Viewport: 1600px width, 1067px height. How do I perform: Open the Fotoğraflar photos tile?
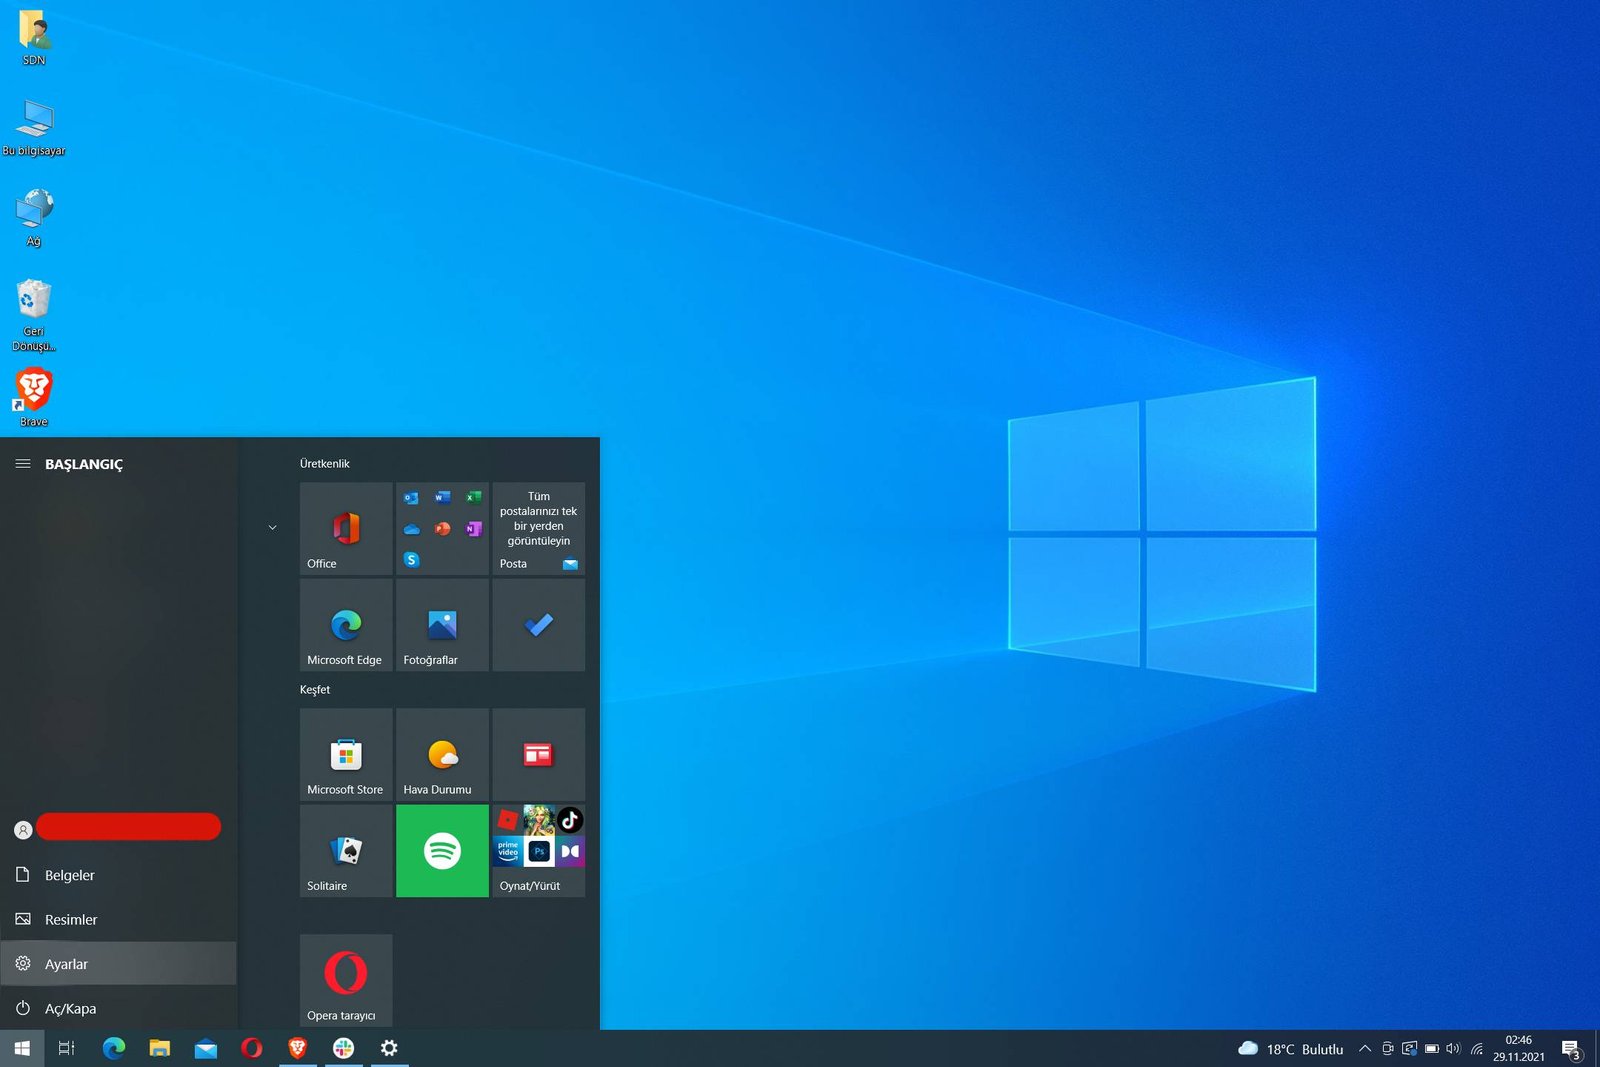click(442, 625)
